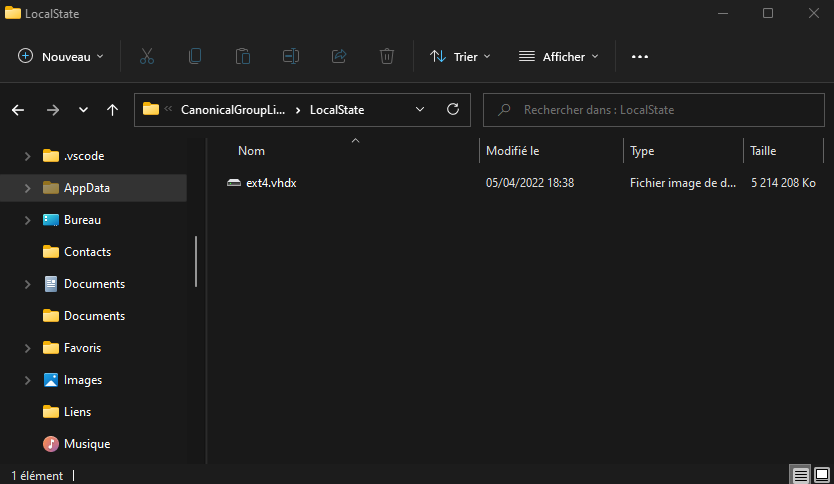Open the Trier sort menu
The height and width of the screenshot is (484, 834).
(460, 56)
